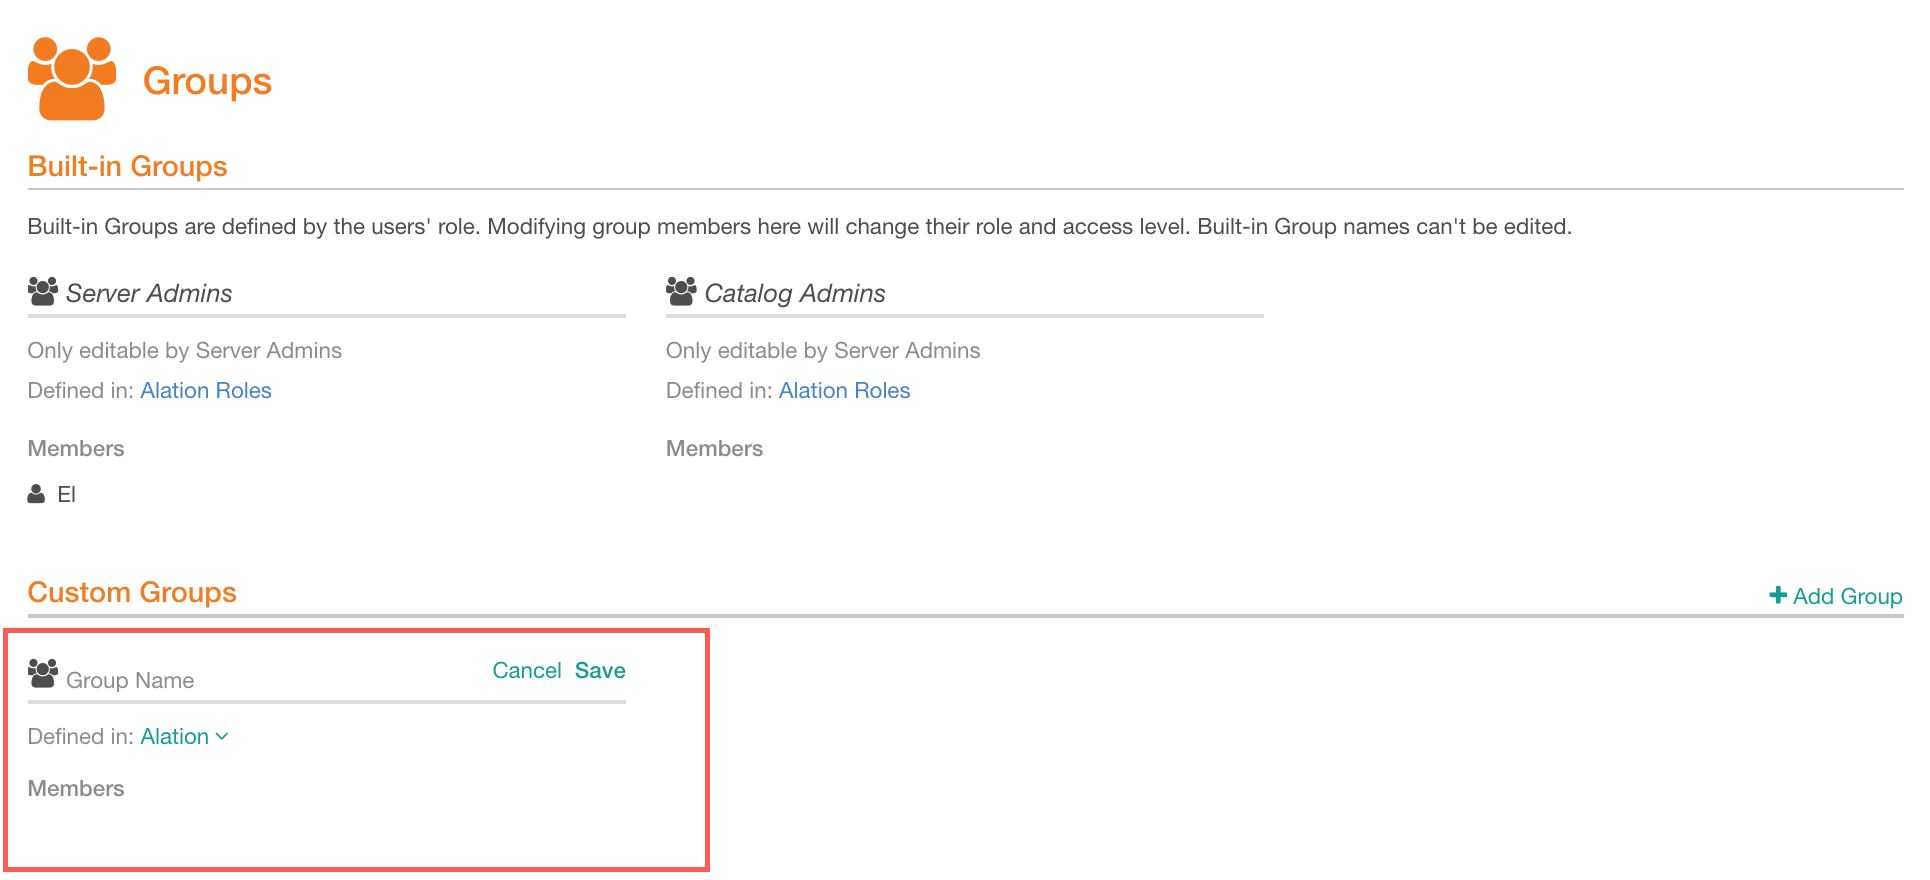
Task: Save the new custom group
Action: click(x=600, y=670)
